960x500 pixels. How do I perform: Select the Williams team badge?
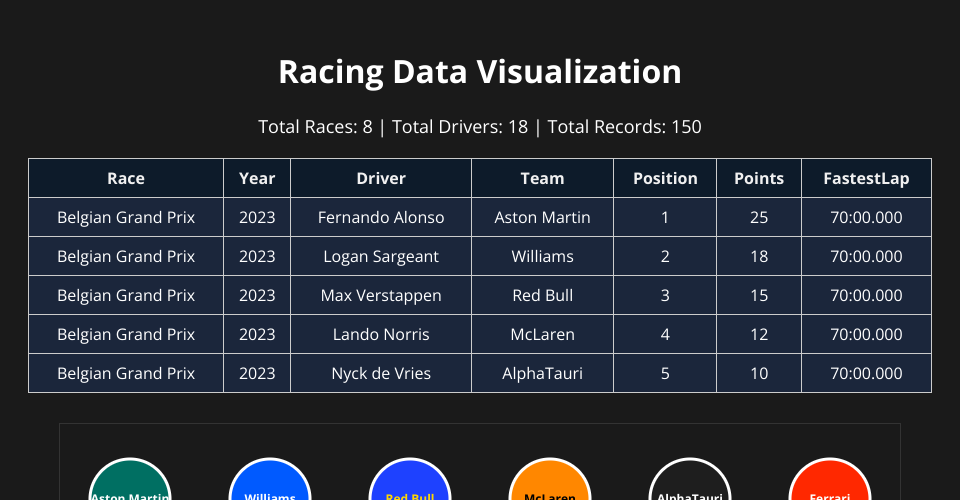(x=270, y=482)
